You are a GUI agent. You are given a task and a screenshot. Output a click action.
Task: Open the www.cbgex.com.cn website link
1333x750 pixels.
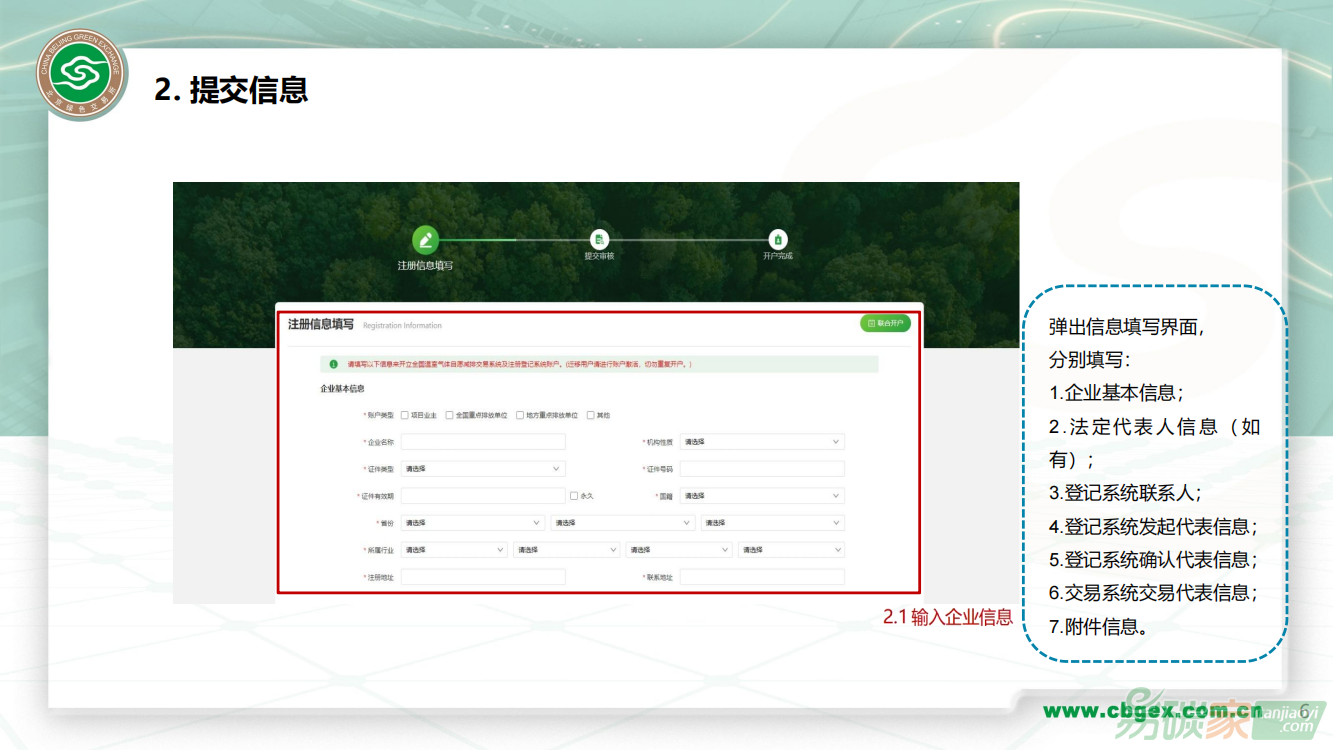[1151, 710]
